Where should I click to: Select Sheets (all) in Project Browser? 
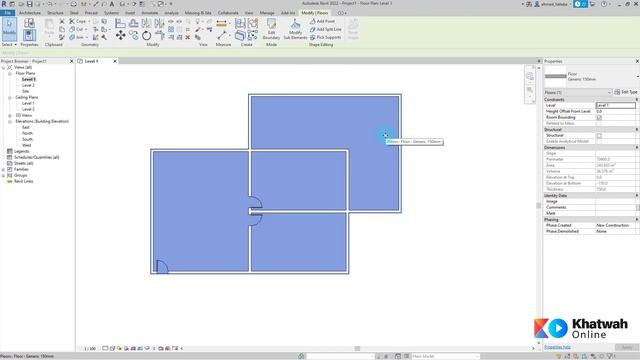pos(24,163)
